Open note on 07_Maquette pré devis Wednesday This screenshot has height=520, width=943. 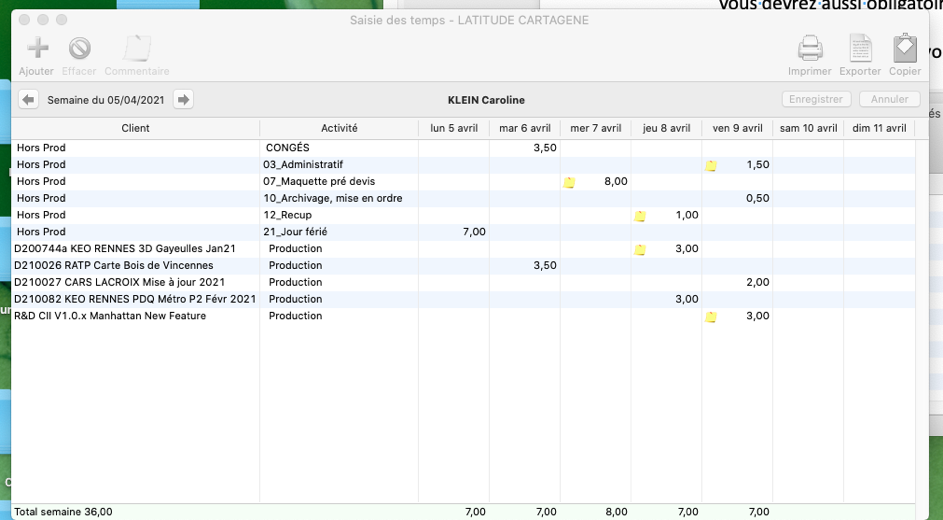[x=569, y=182]
